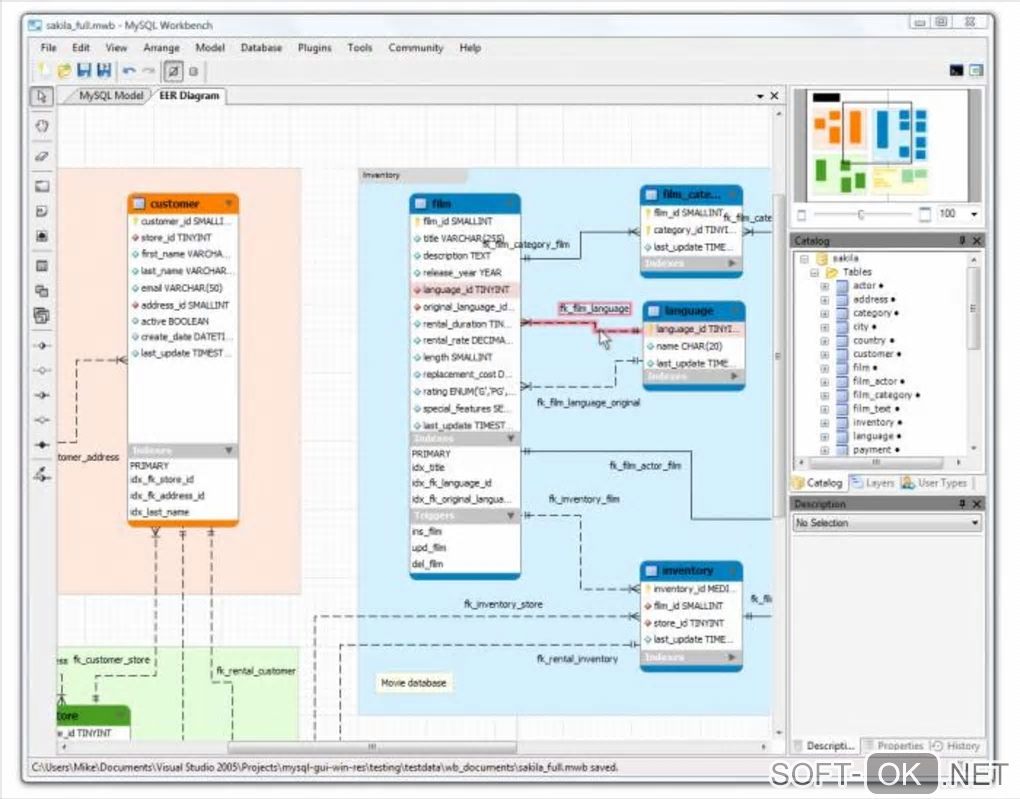Viewport: 1020px width, 799px height.
Task: Switch to the Layers tab
Action: [x=872, y=483]
